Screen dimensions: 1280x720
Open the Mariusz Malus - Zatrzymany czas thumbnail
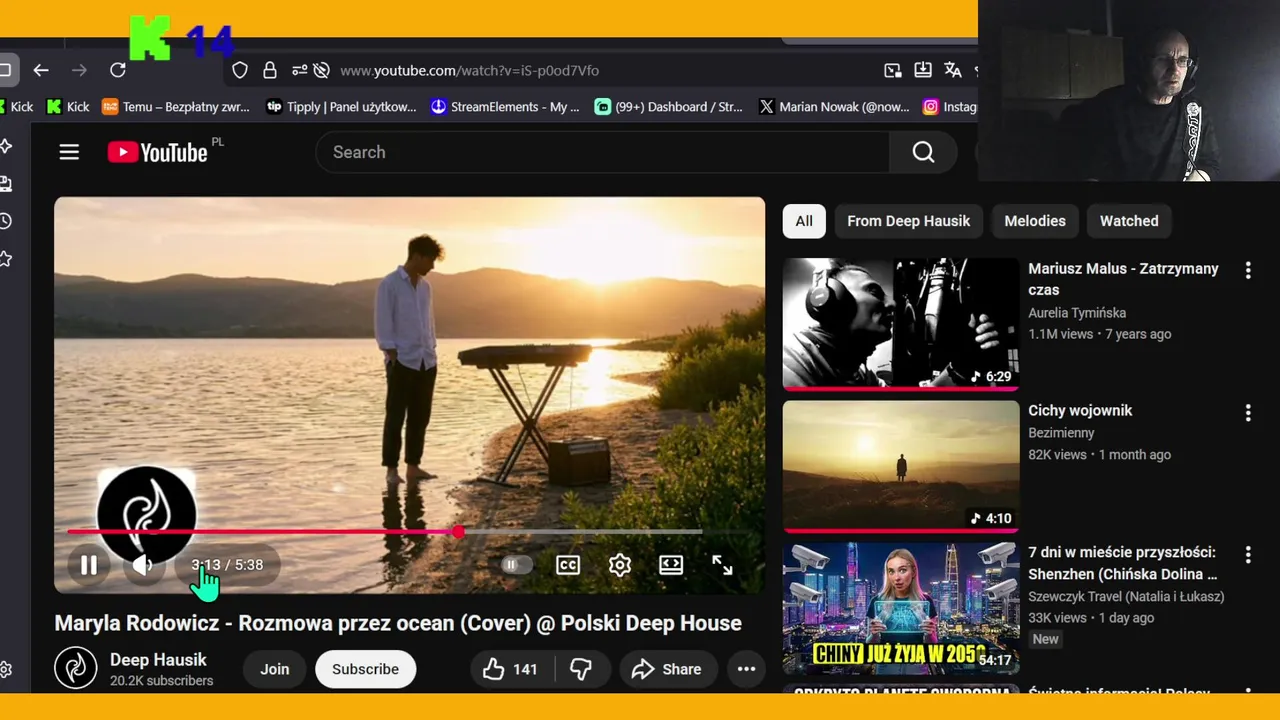pos(900,324)
